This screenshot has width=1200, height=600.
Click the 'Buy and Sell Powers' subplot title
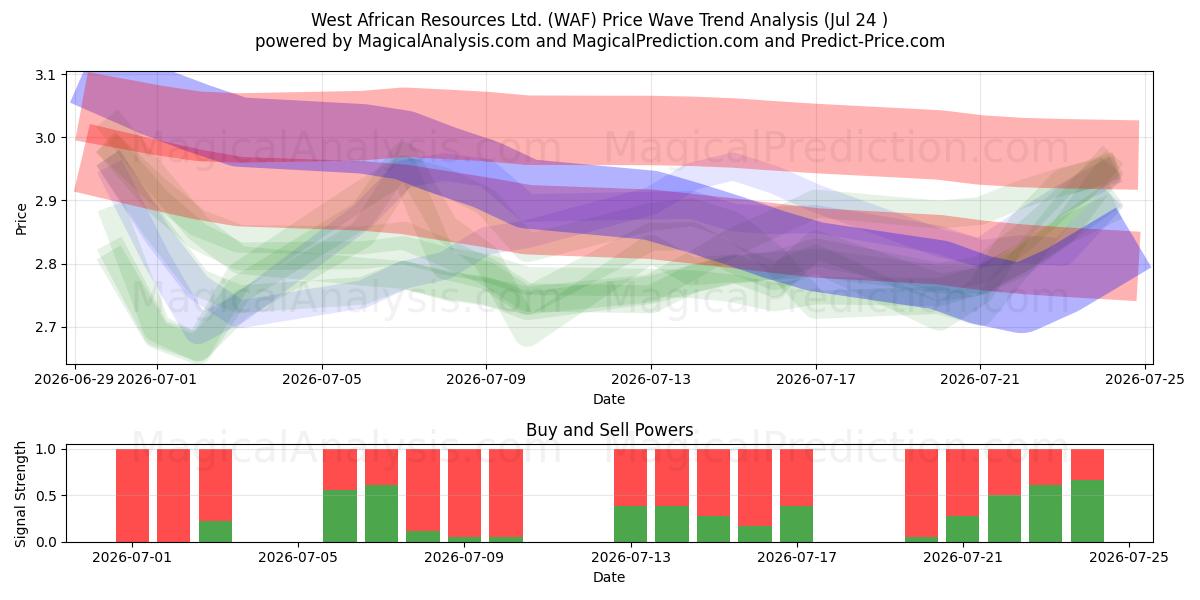point(609,430)
